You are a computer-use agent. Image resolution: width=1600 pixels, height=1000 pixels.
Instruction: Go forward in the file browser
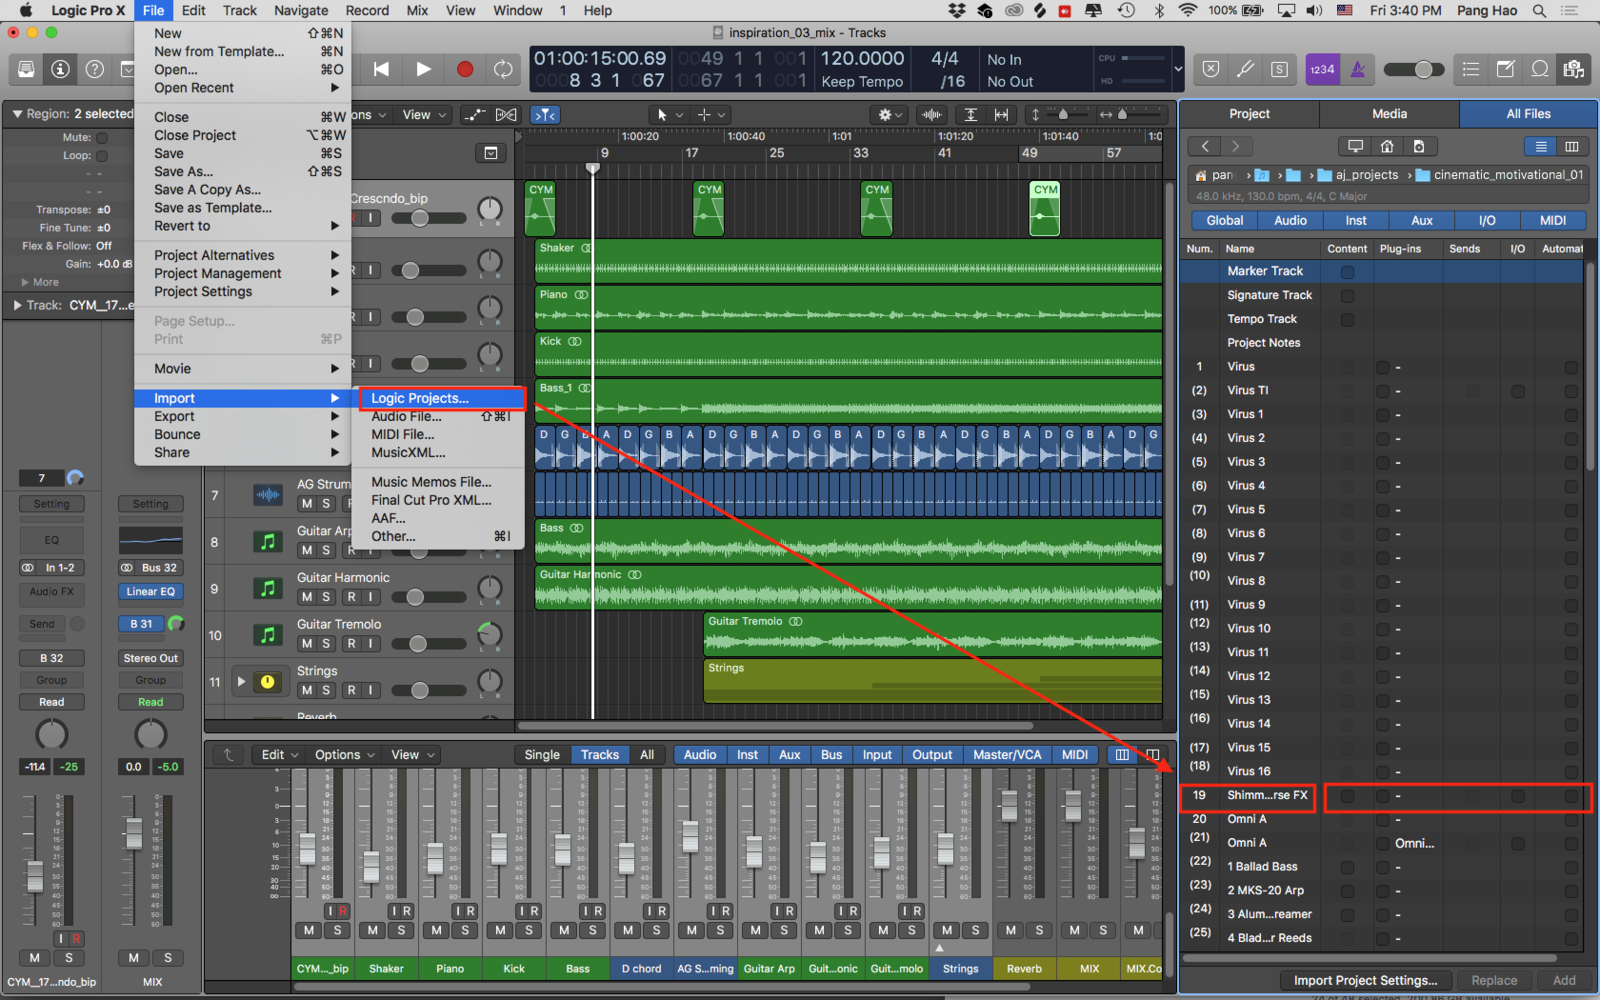1236,146
